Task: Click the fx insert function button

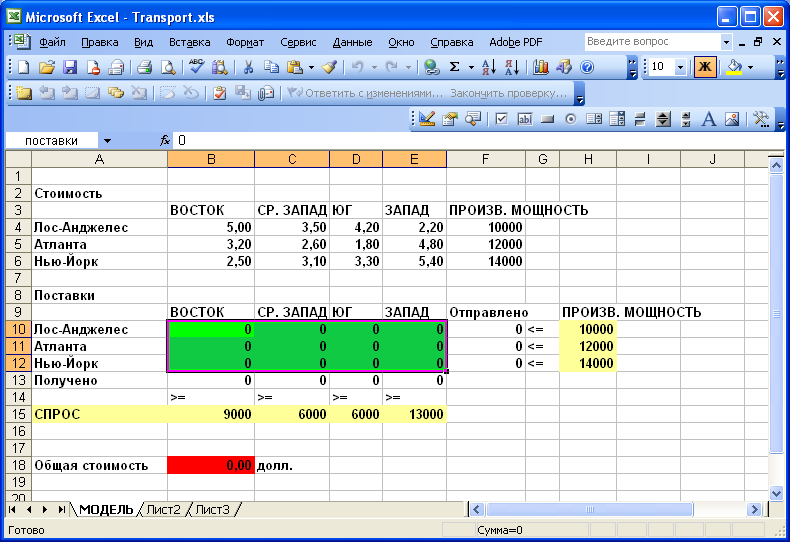Action: [165, 141]
